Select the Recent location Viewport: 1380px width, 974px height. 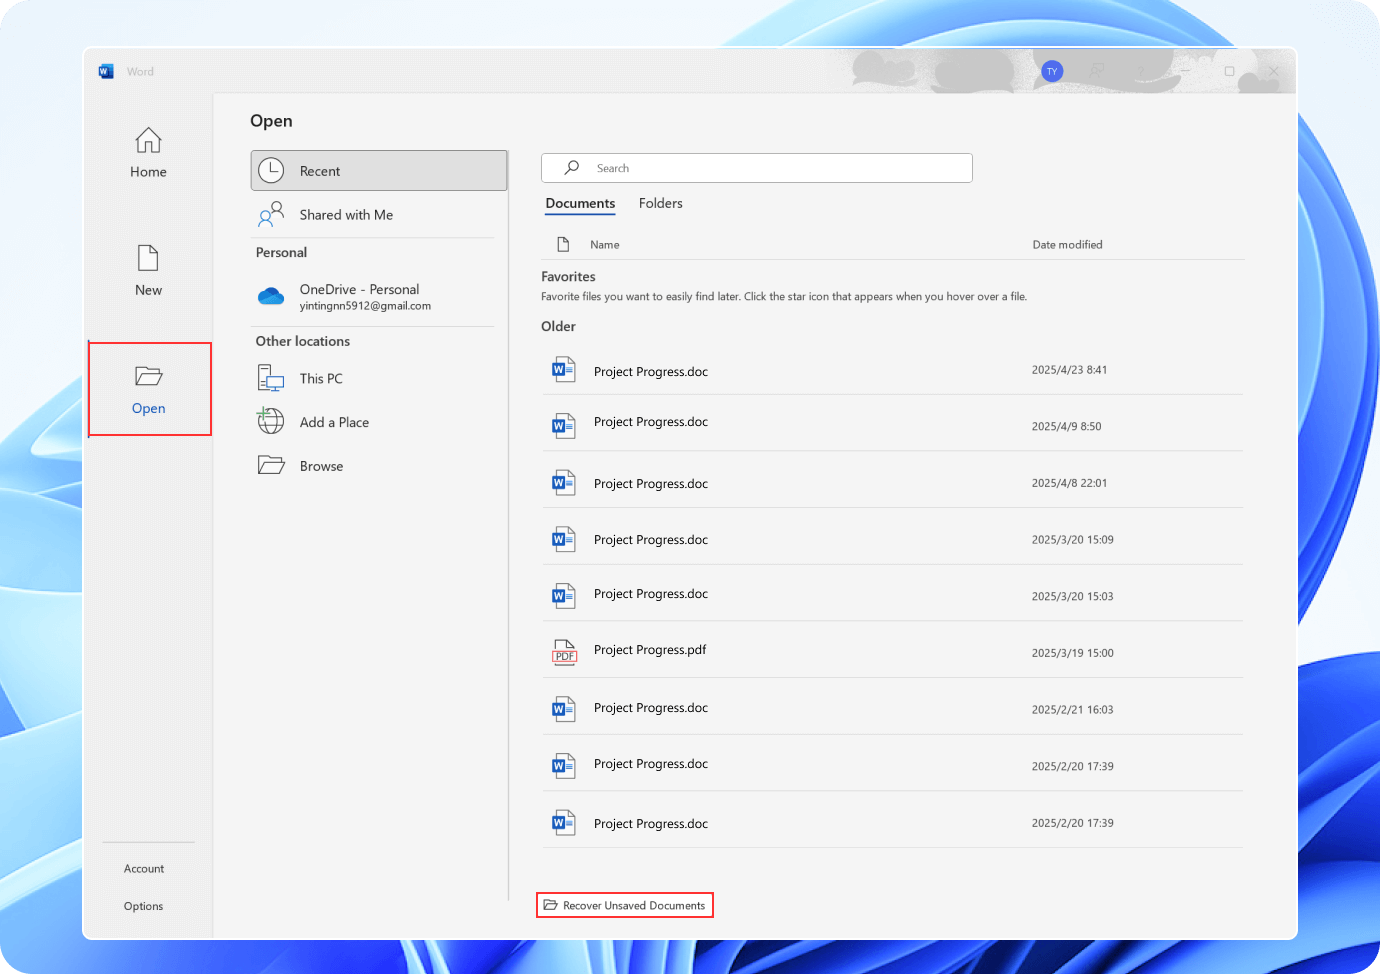pyautogui.click(x=379, y=171)
